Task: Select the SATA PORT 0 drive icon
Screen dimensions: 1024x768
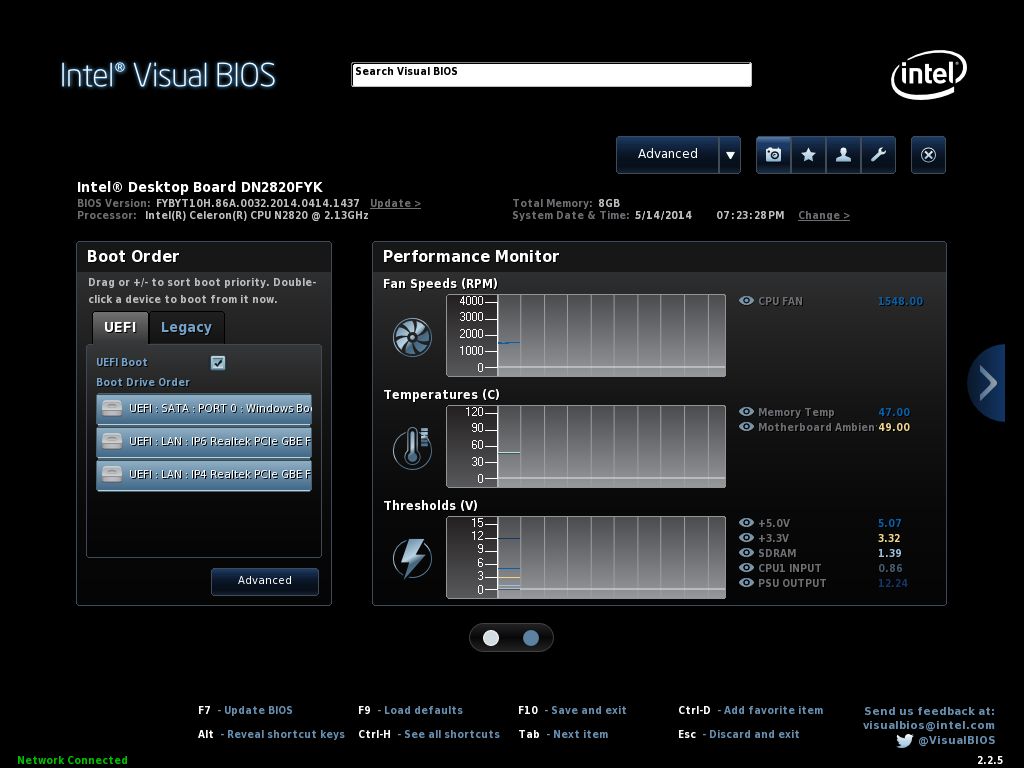Action: point(112,408)
